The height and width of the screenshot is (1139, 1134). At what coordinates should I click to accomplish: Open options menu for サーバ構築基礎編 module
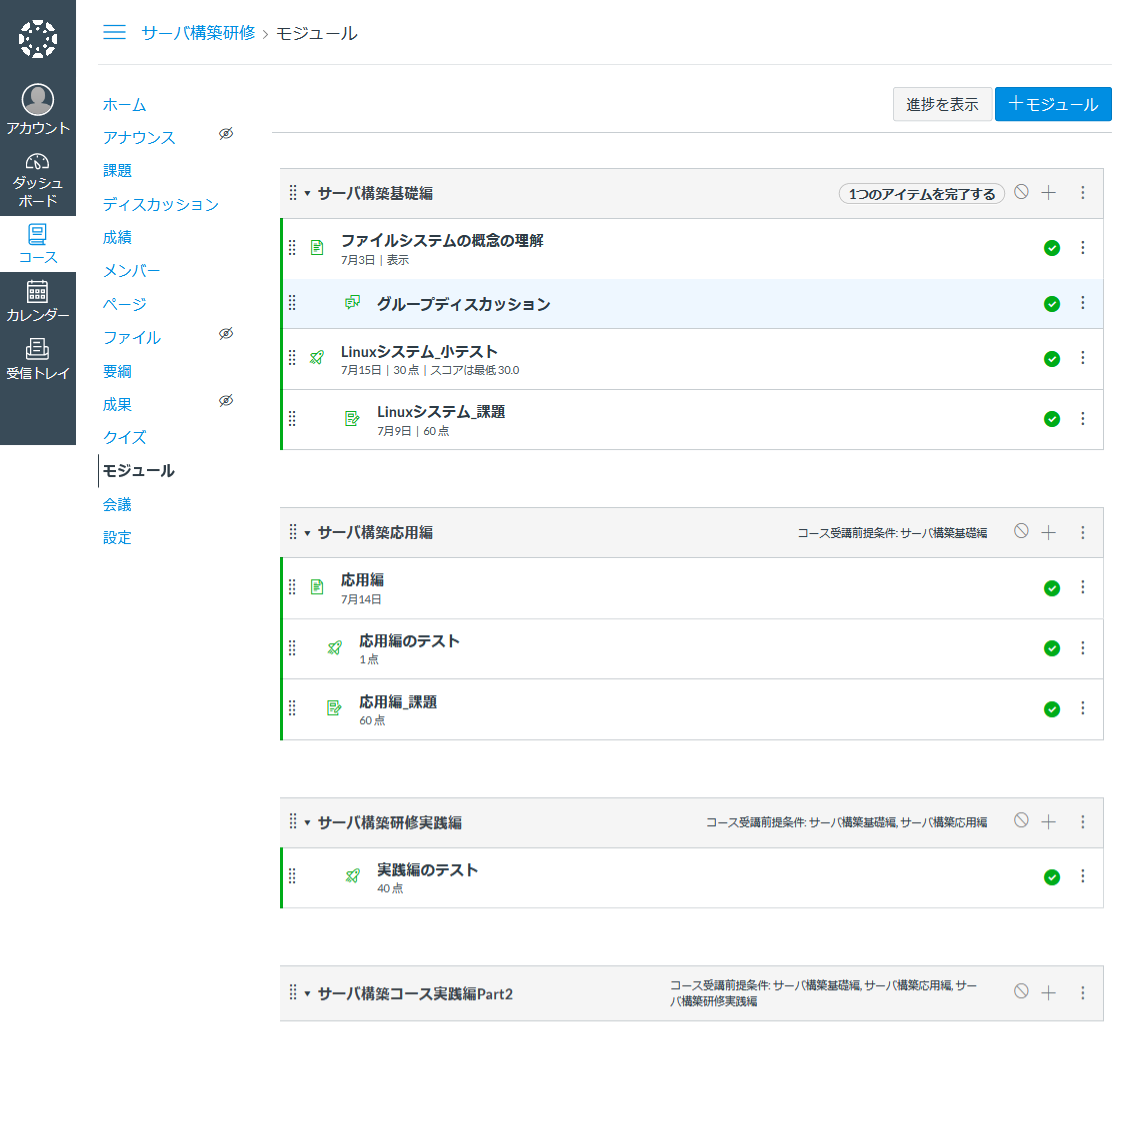(1082, 192)
